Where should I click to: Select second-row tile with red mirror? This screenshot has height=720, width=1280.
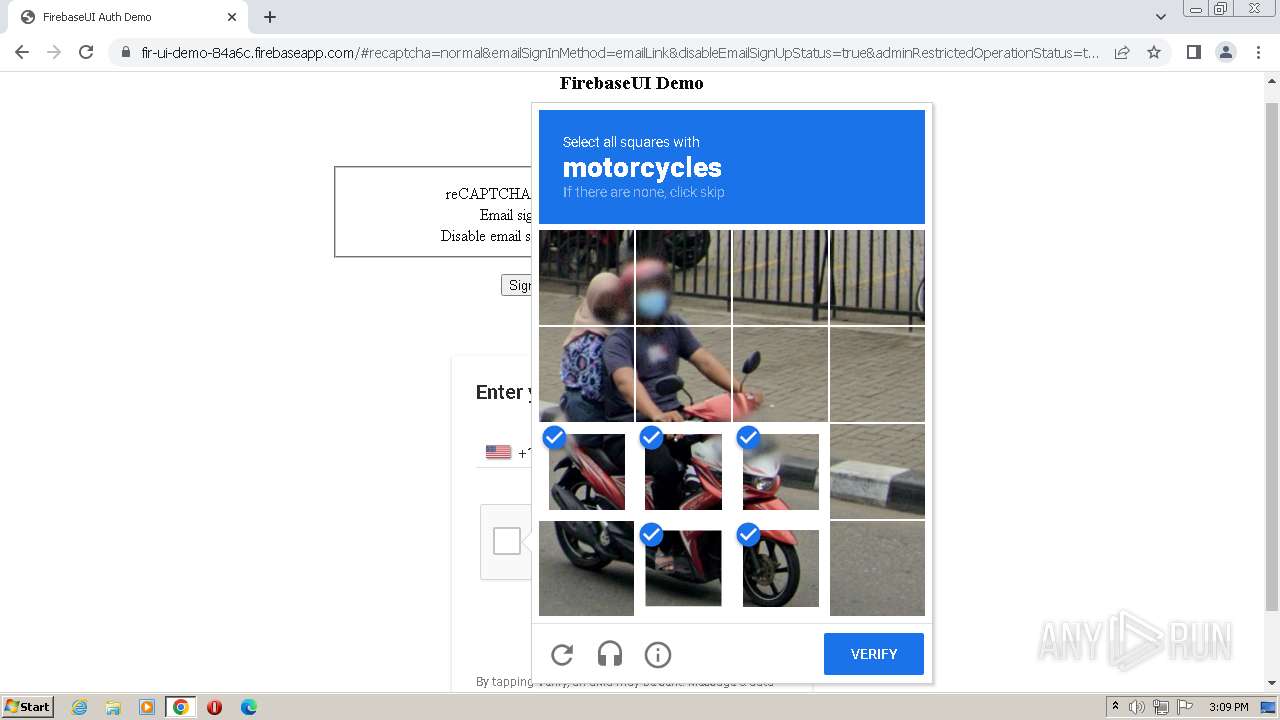(x=780, y=374)
